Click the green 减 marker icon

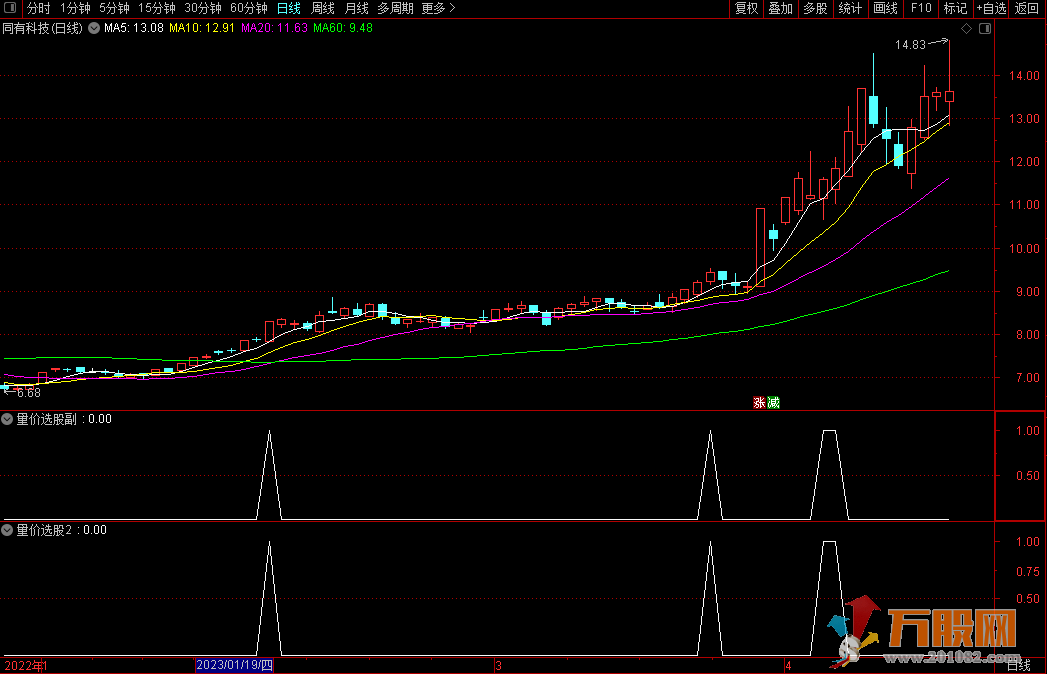[773, 403]
